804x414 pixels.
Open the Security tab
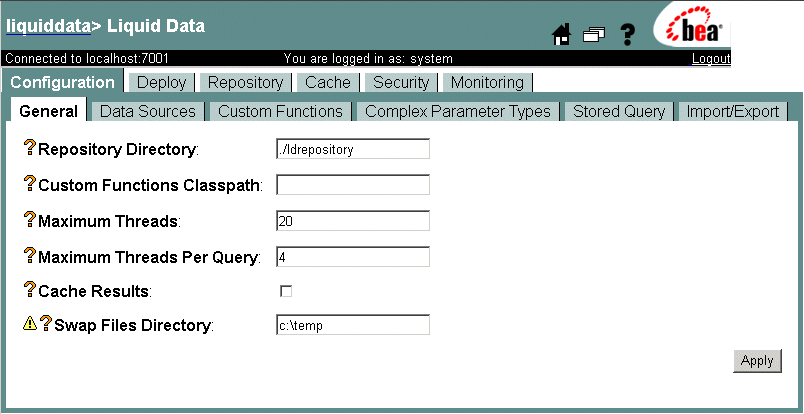(401, 83)
